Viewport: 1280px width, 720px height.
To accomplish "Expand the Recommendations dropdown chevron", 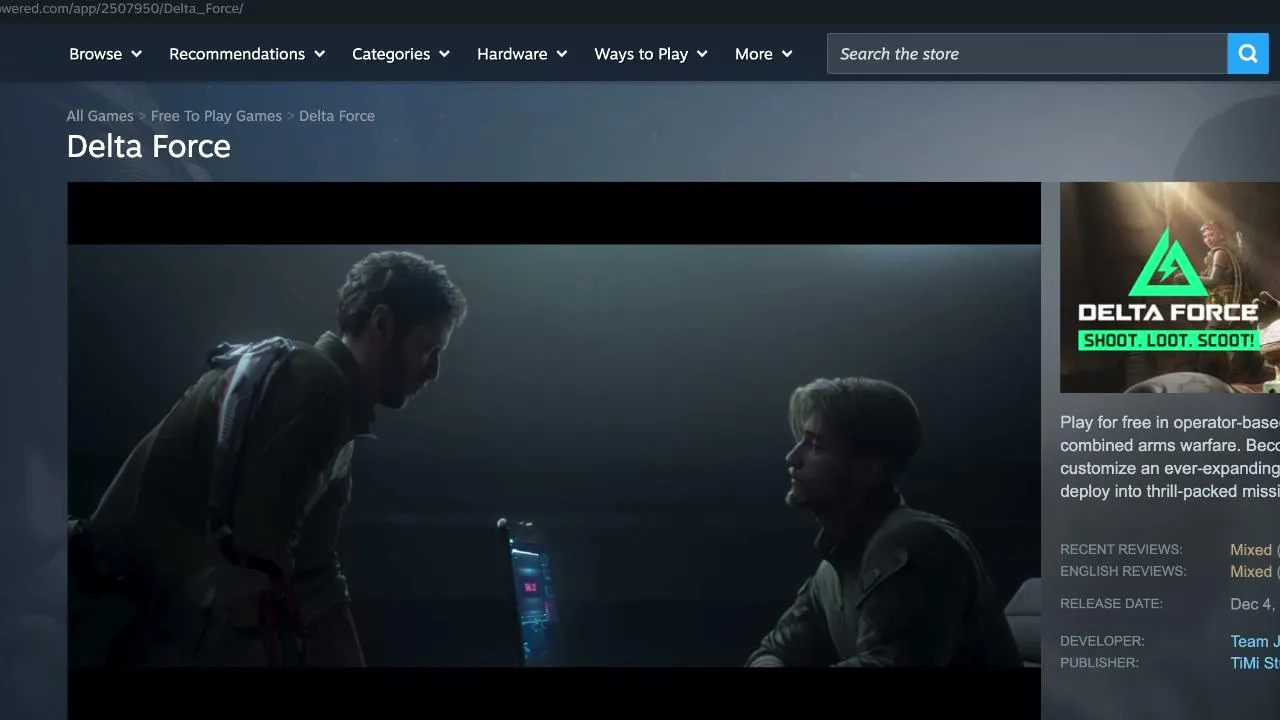I will pos(320,54).
